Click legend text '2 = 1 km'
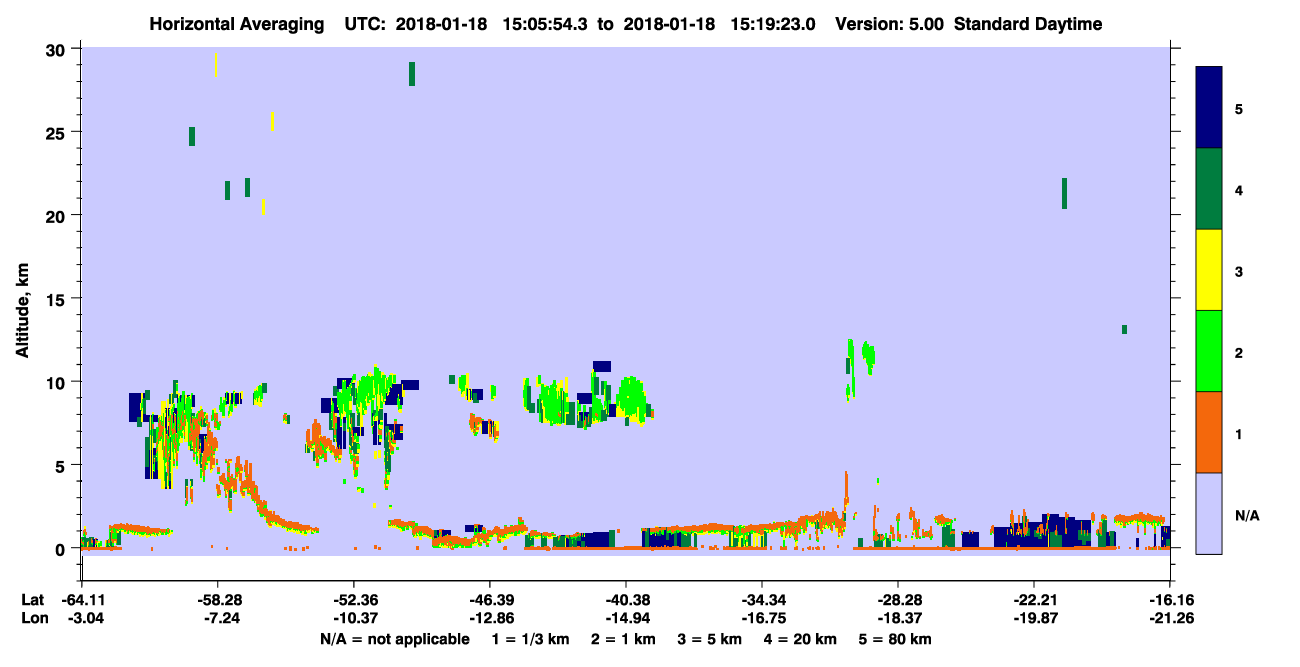This screenshot has width=1300, height=667. (x=623, y=639)
